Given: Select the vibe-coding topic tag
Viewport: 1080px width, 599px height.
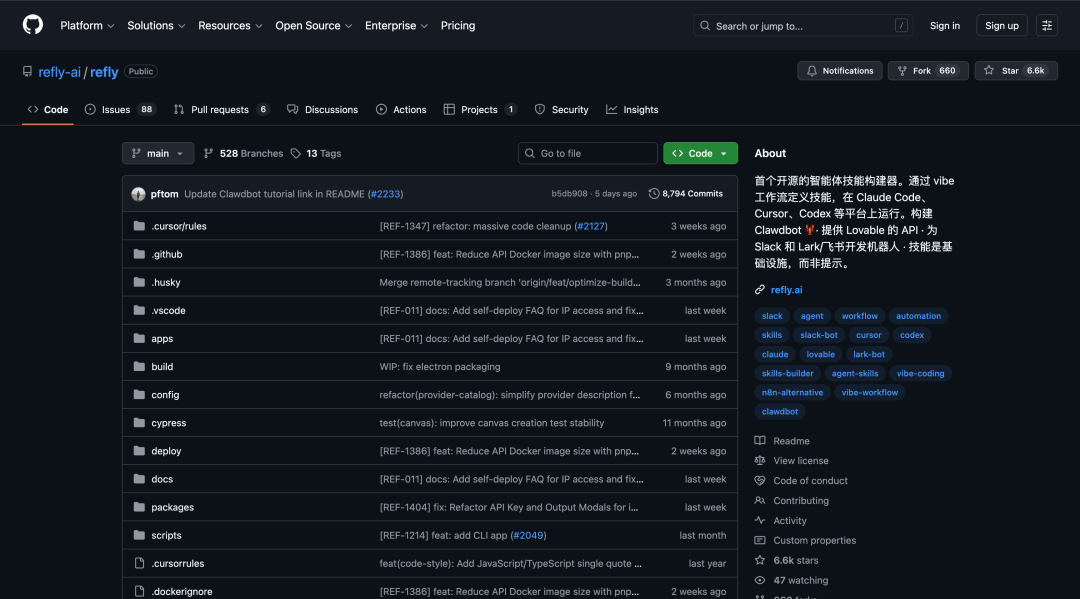Looking at the screenshot, I should [x=920, y=373].
